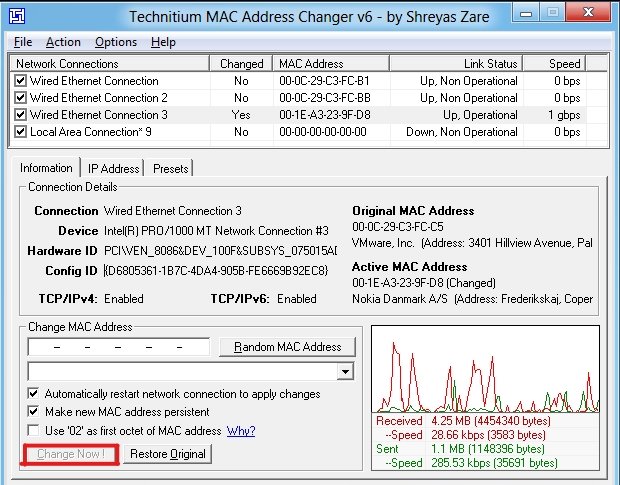This screenshot has width=620, height=485.
Task: Uncheck Make new MAC address persistent
Action: (x=34, y=412)
